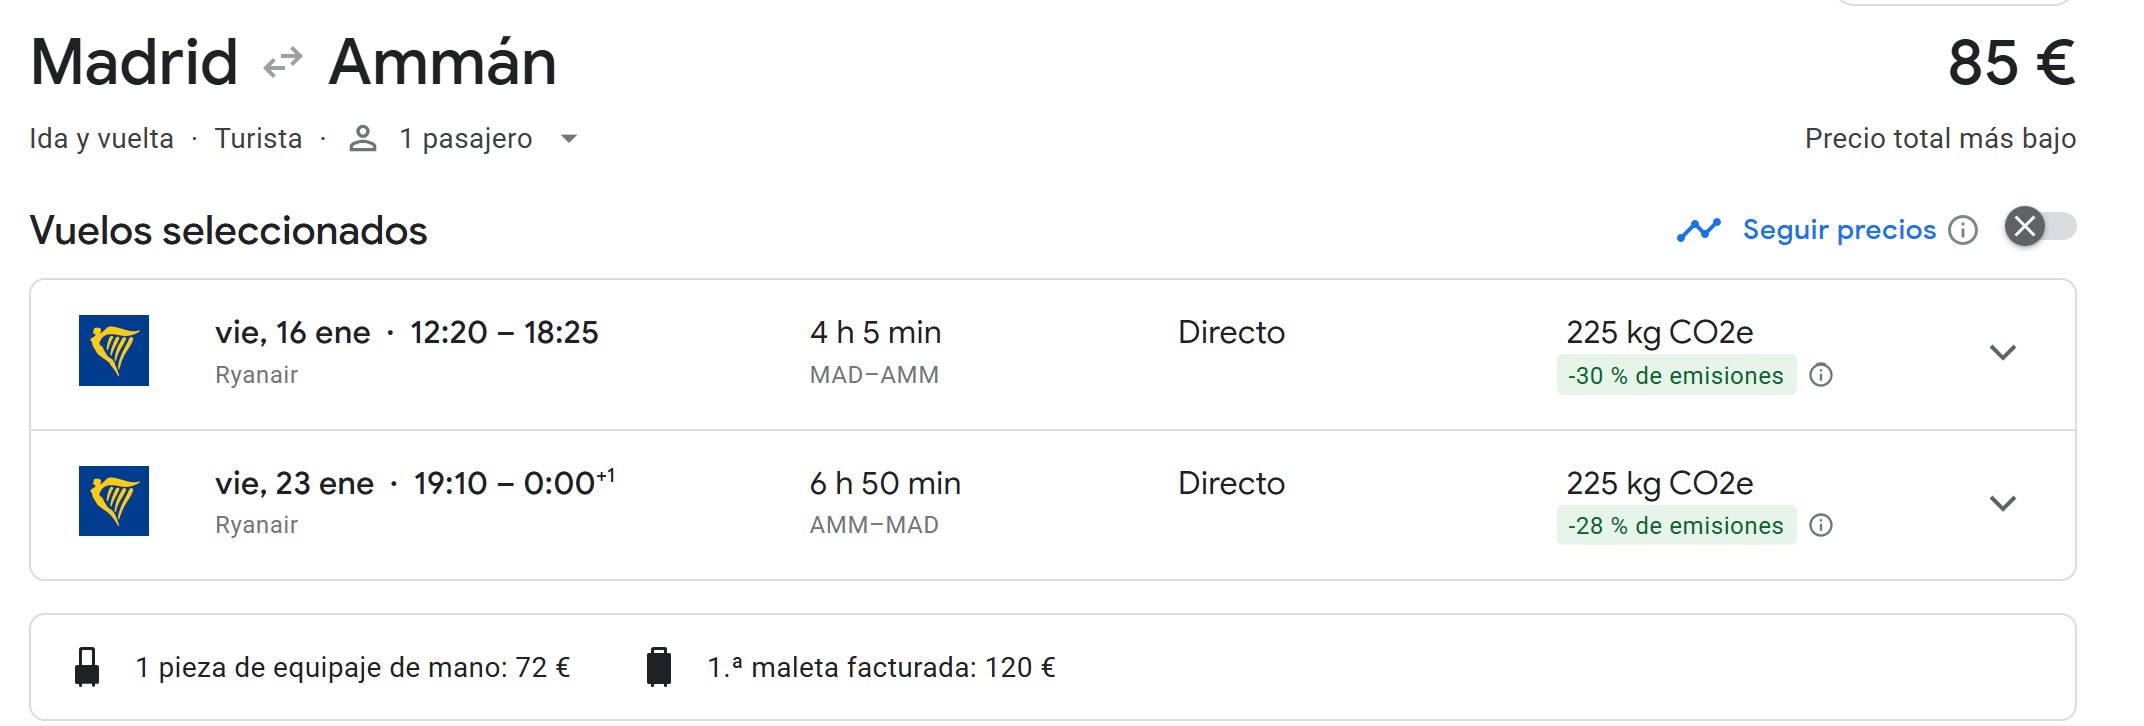
Task: Click the round-trip swap arrows icon
Action: 283,63
